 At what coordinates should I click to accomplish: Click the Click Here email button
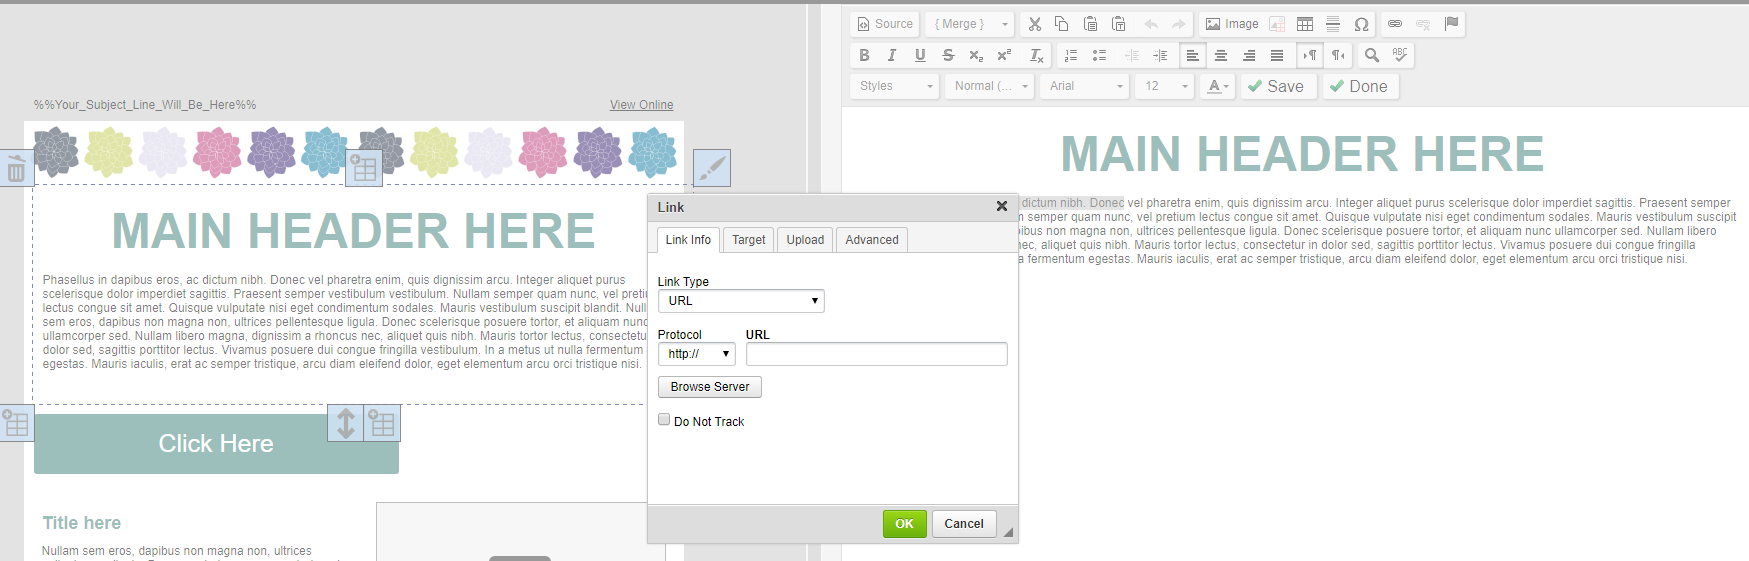click(x=216, y=444)
